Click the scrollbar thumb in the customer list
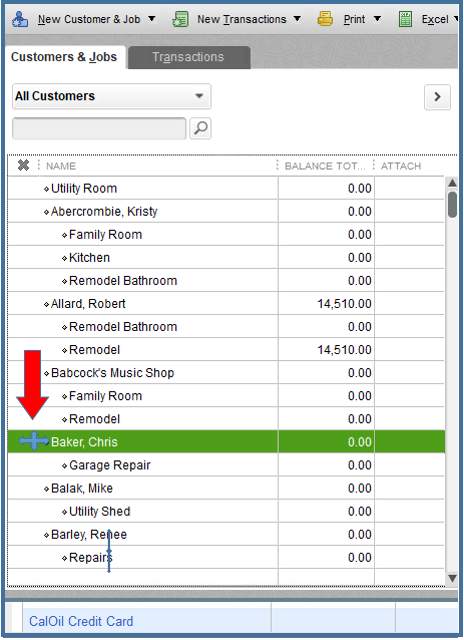The width and height of the screenshot is (464, 640). point(452,204)
